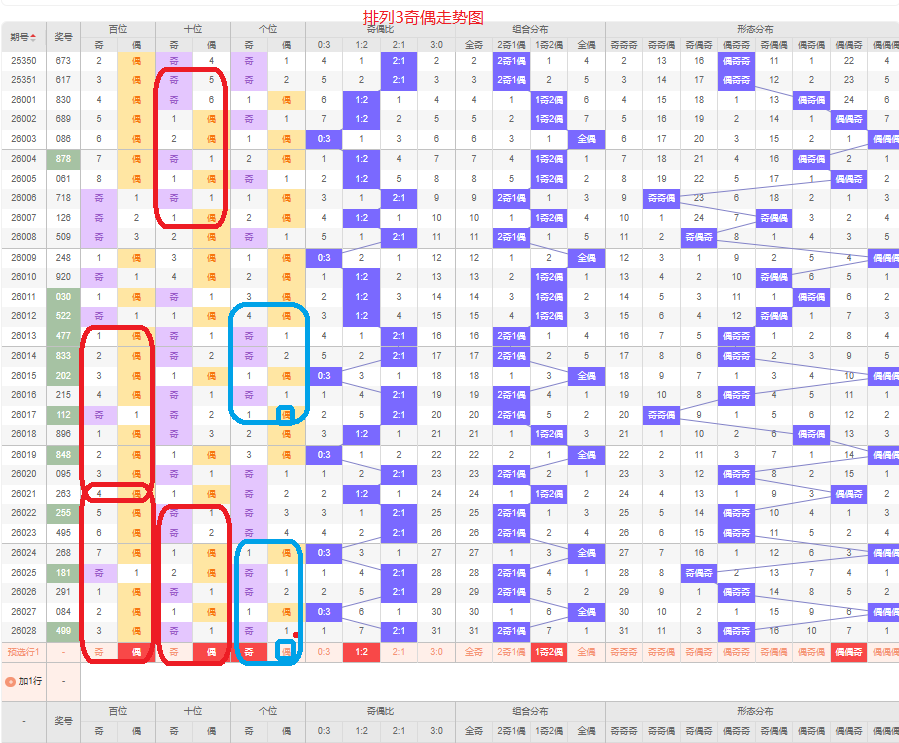Select period number 26009
Screen dimensions: 899x743
tap(24, 258)
